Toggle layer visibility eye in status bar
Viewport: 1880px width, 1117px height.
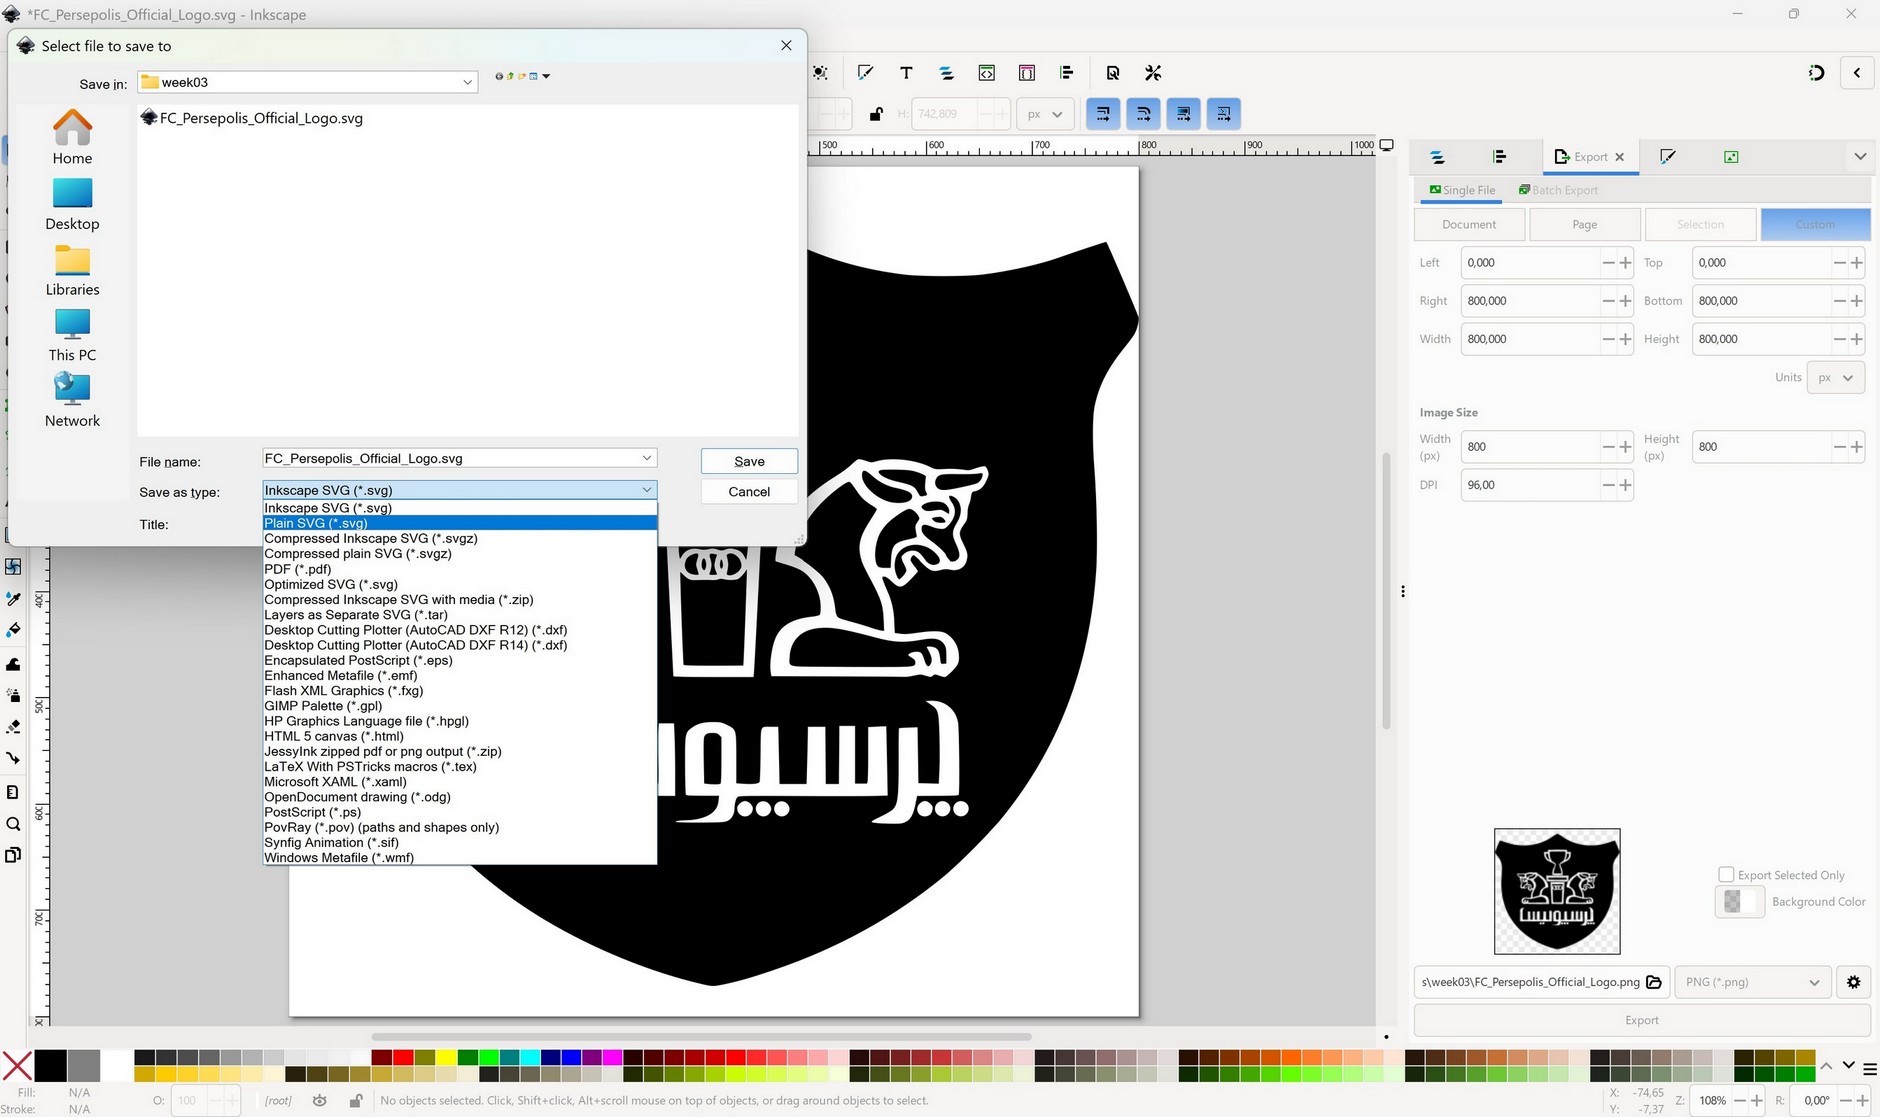click(x=320, y=1100)
